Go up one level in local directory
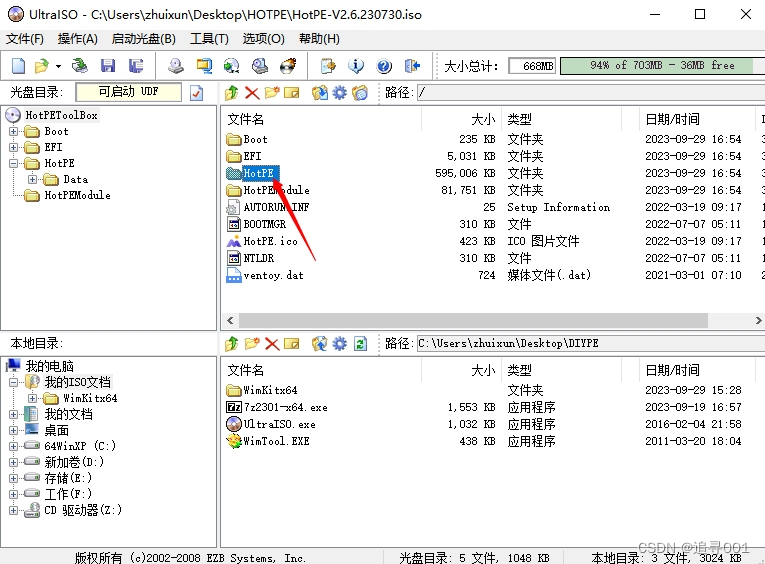Image resolution: width=765 pixels, height=564 pixels. 231,344
